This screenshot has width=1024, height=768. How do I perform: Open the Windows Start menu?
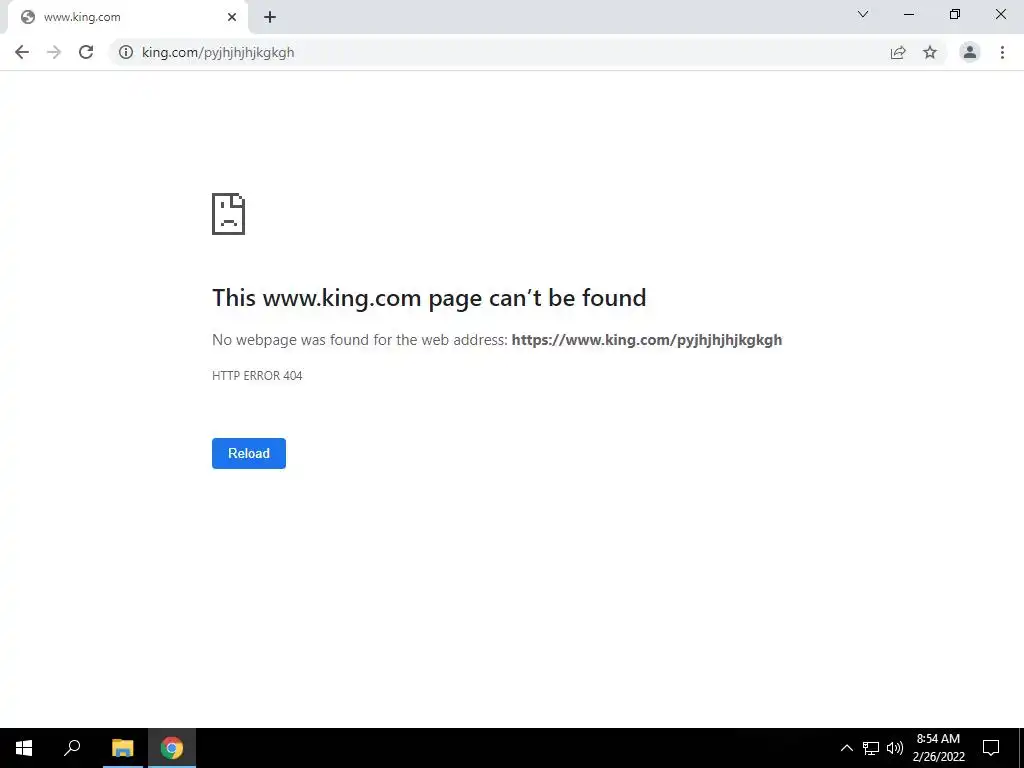click(24, 748)
